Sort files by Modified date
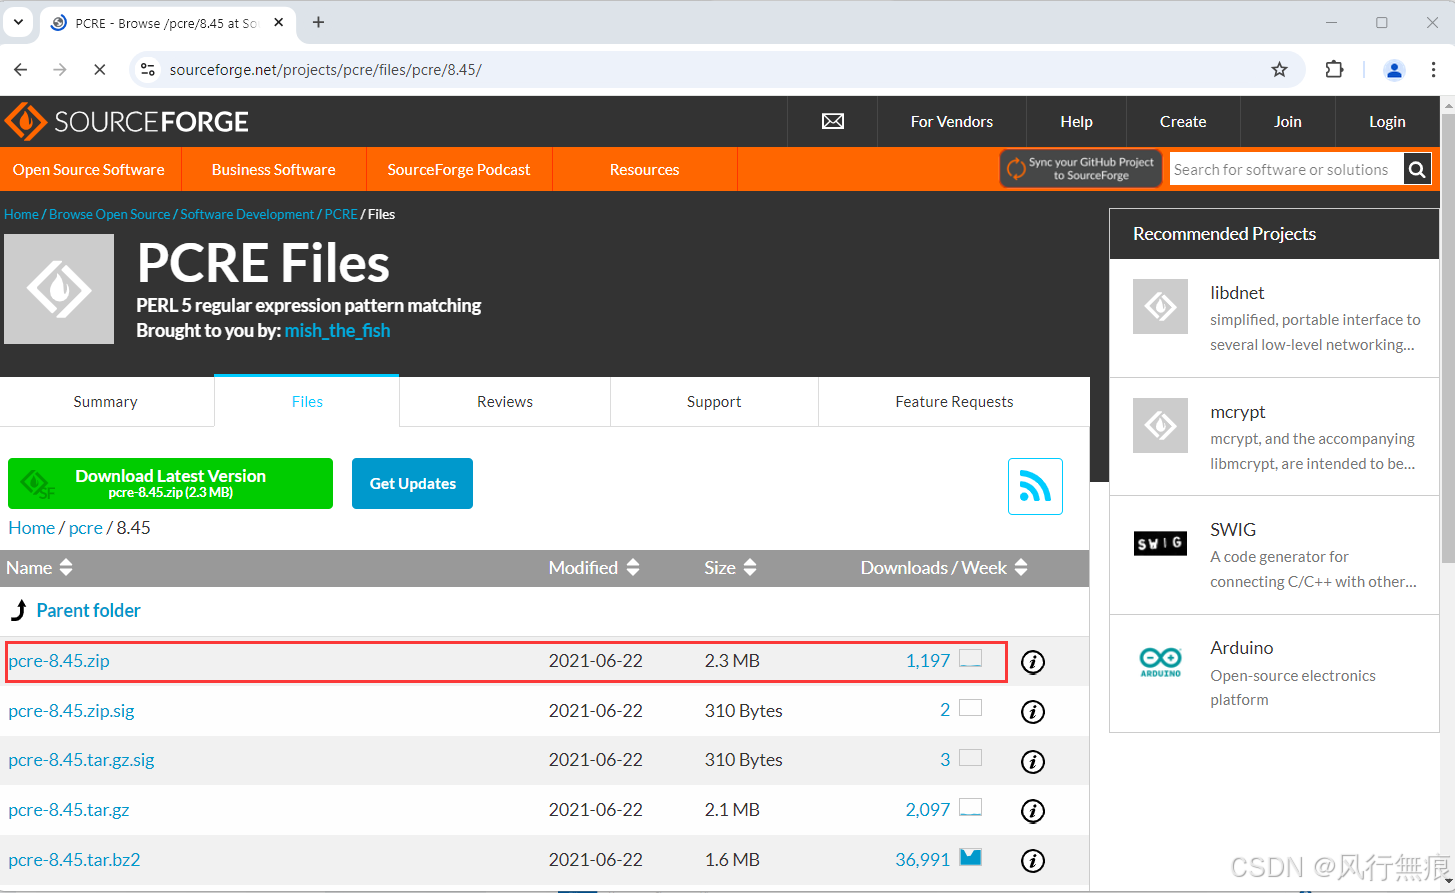The height and width of the screenshot is (893, 1455). (x=594, y=567)
